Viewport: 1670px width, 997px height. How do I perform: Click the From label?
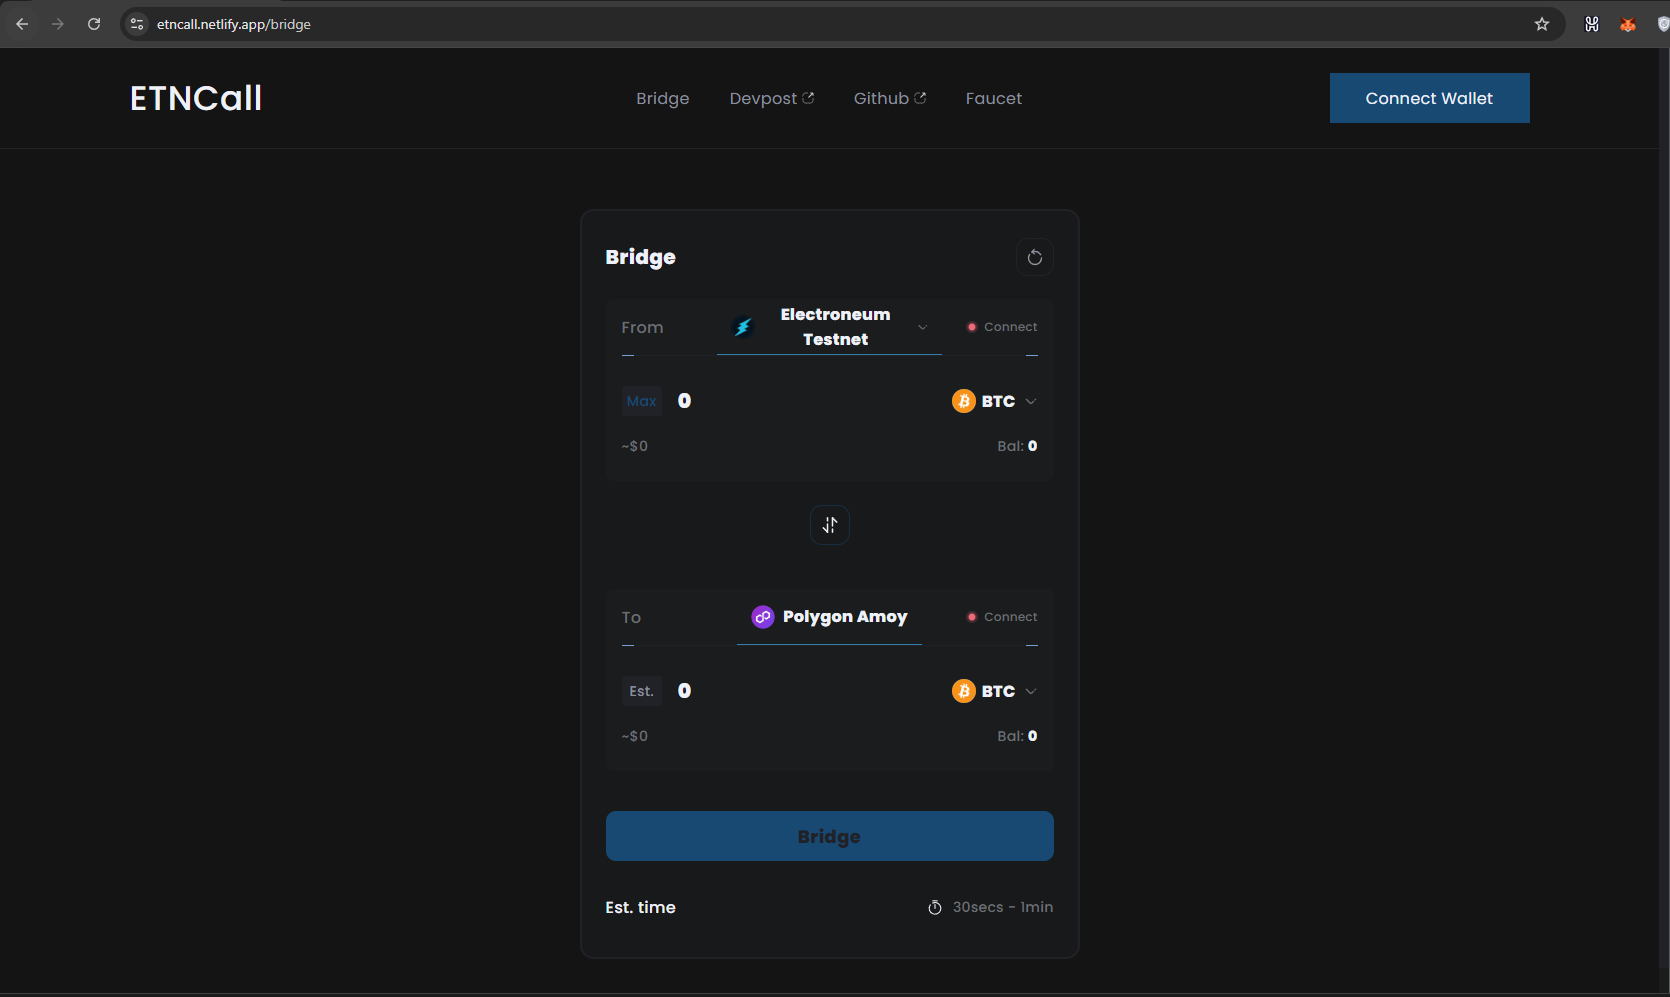(642, 327)
